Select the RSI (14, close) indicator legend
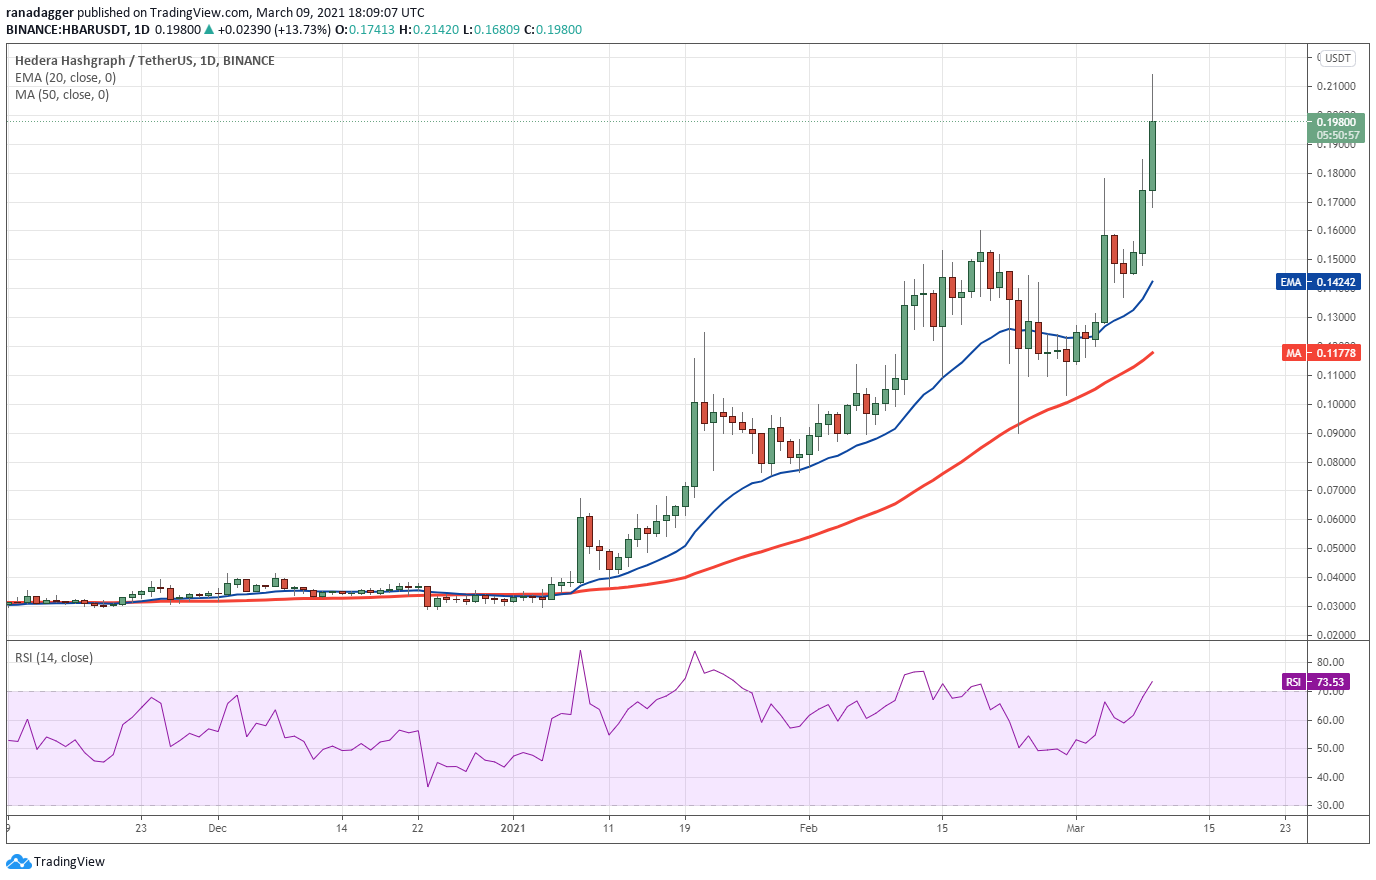This screenshot has width=1376, height=880. click(54, 658)
